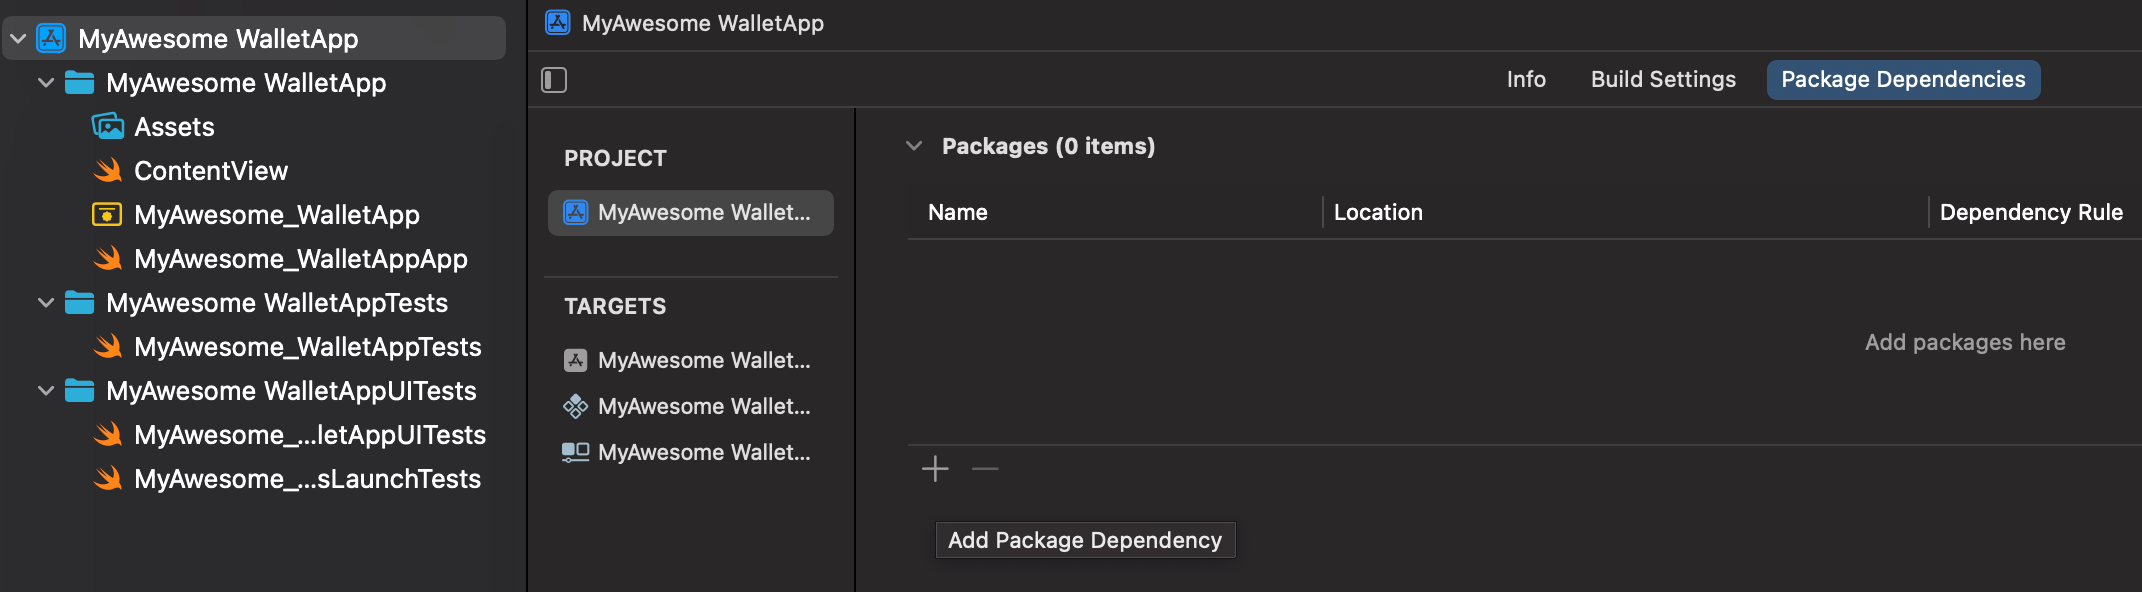The width and height of the screenshot is (2142, 592).
Task: Collapse the root MyAwesome WalletApp project
Action: 18,39
